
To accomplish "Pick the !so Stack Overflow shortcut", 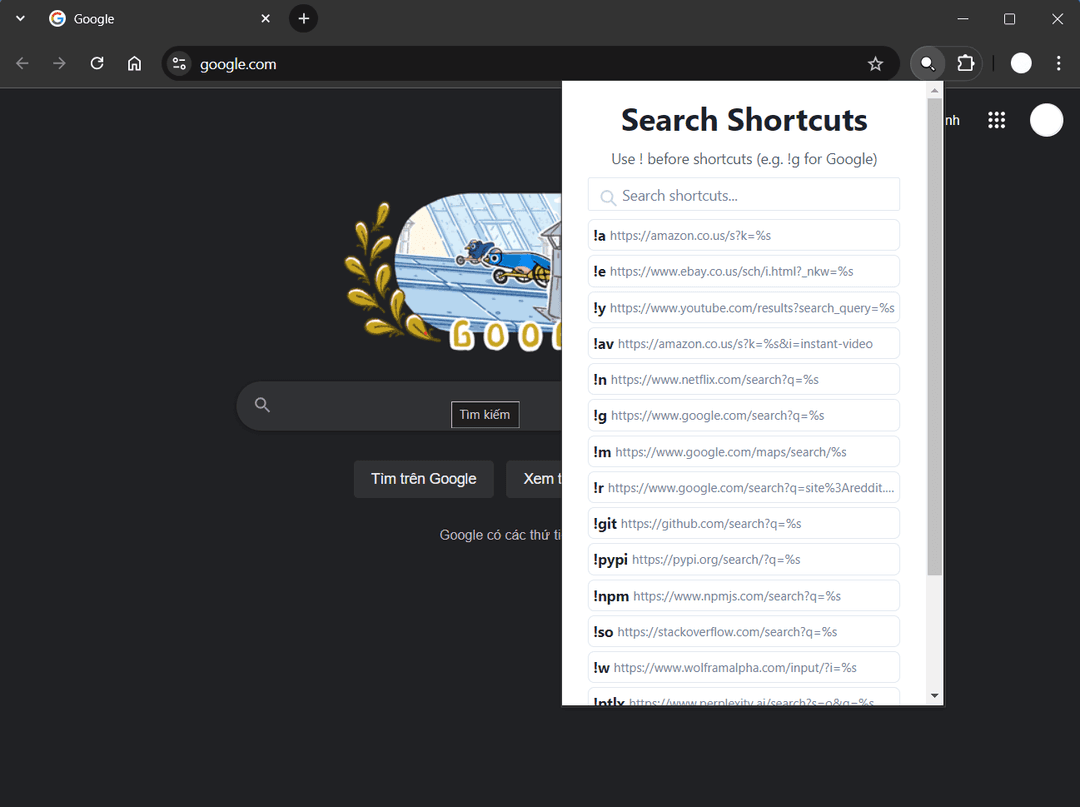I will 743,631.
